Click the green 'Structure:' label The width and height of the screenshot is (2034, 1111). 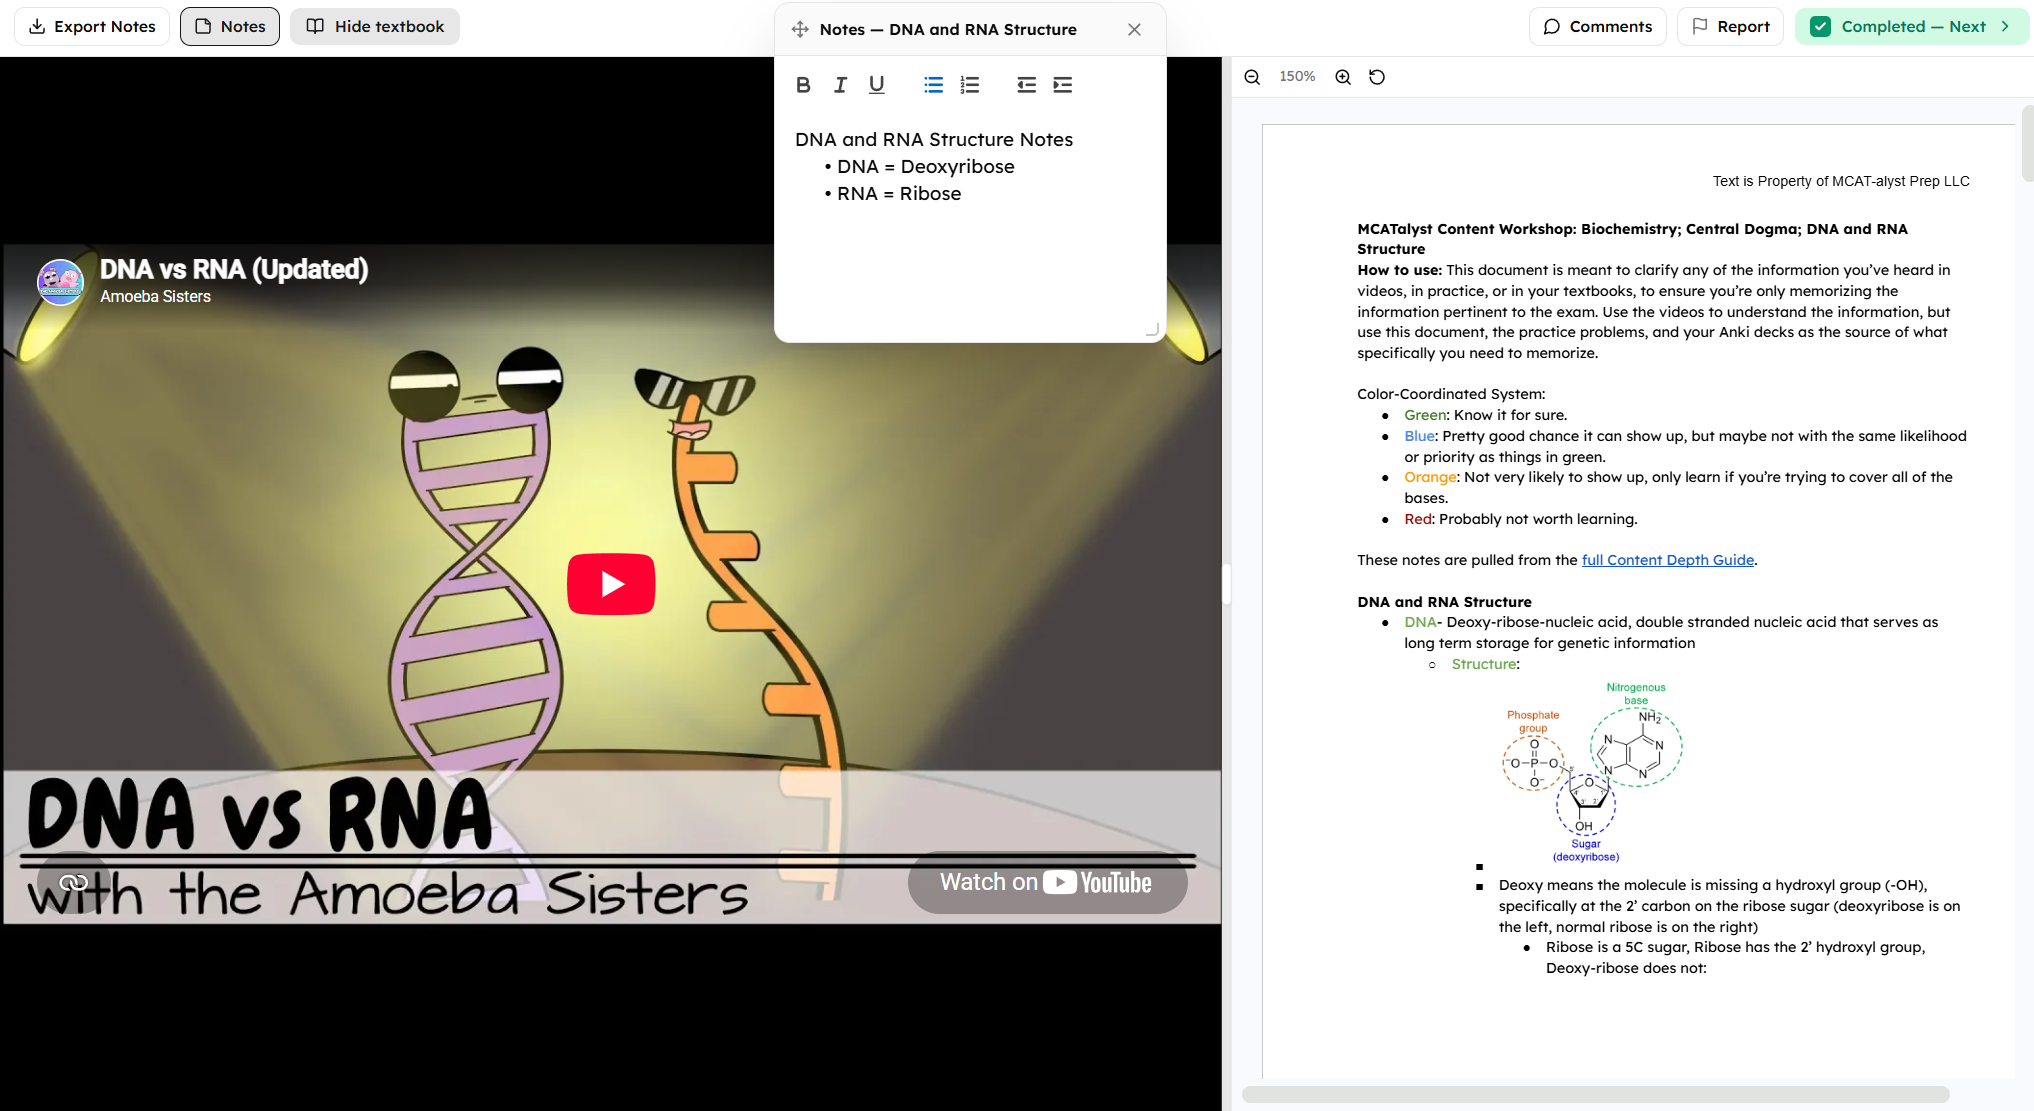[1485, 665]
